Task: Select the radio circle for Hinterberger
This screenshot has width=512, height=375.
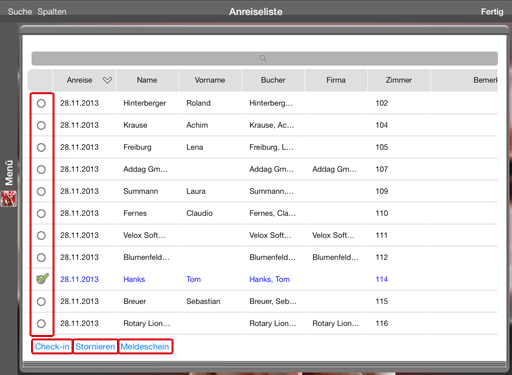Action: tap(41, 103)
